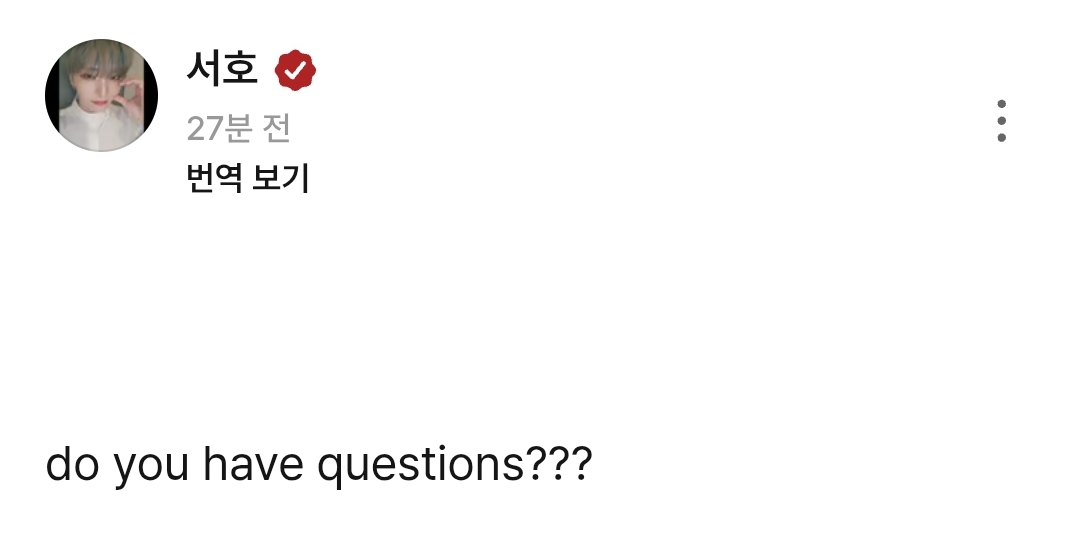The width and height of the screenshot is (1080, 536).
Task: Tap 서호's profile picture
Action: [x=101, y=96]
